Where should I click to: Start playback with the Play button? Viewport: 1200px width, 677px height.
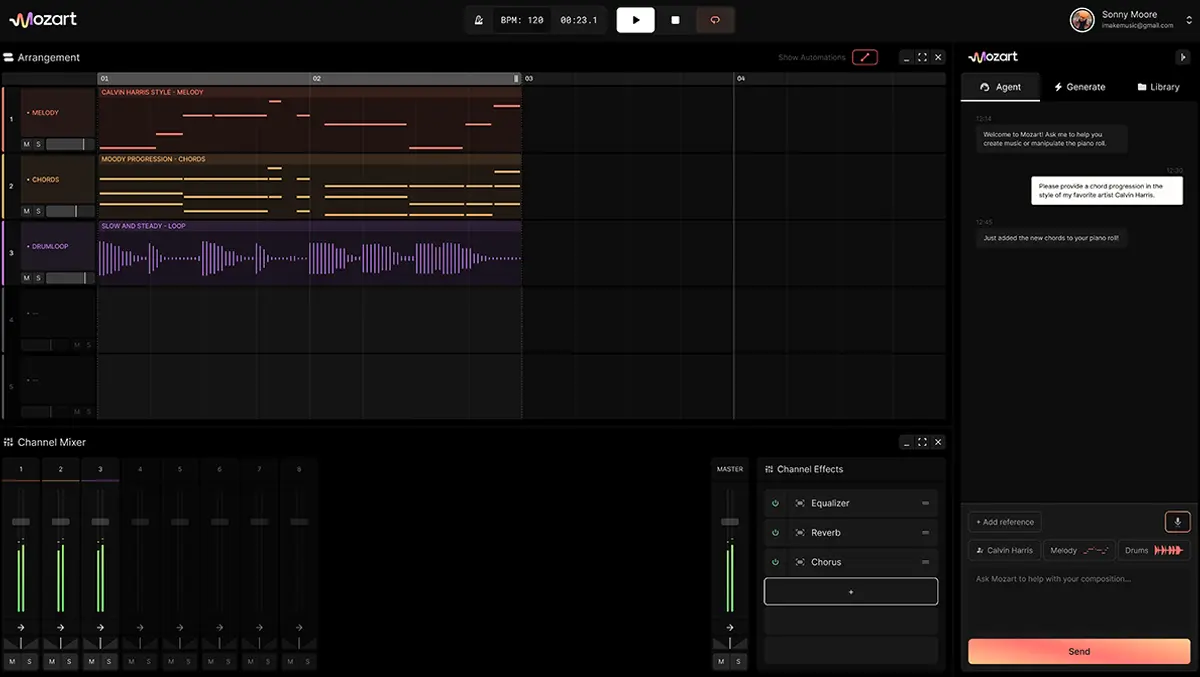635,20
